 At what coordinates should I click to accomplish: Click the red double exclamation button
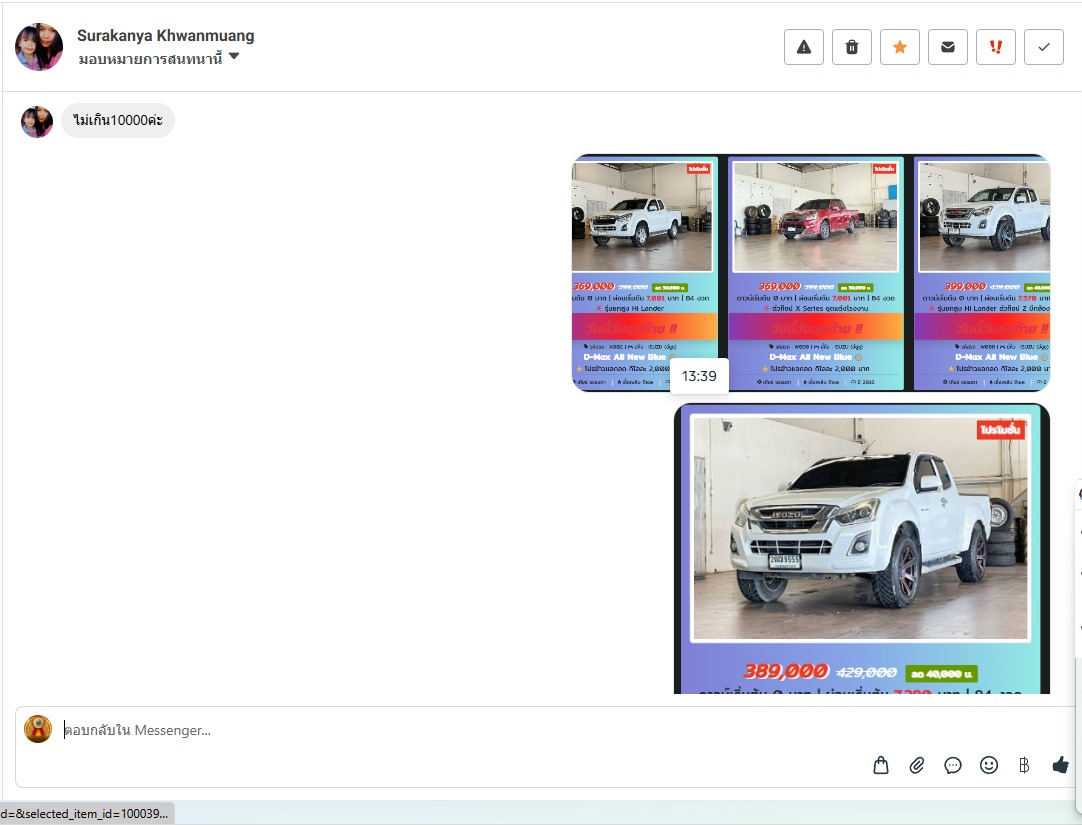[x=996, y=47]
